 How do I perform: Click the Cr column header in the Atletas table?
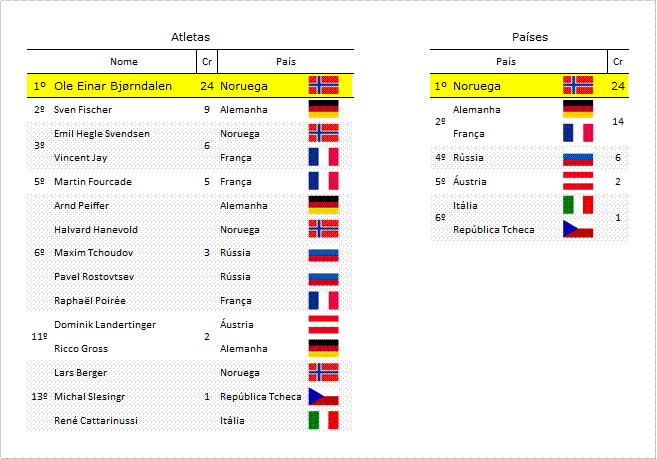207,62
